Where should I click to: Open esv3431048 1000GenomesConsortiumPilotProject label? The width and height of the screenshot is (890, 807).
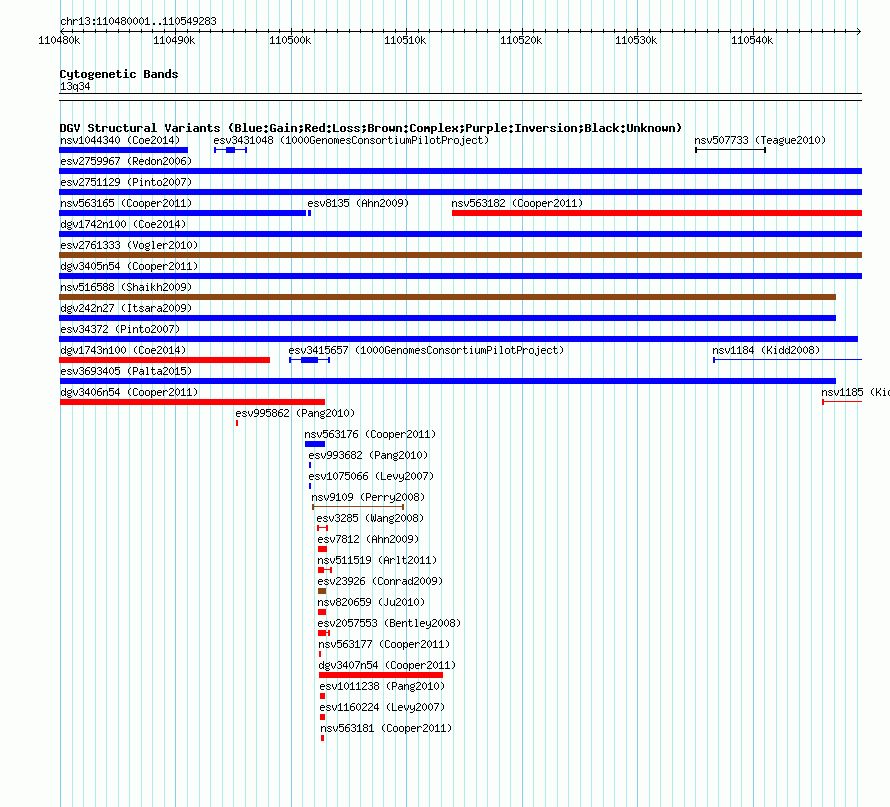[351, 140]
